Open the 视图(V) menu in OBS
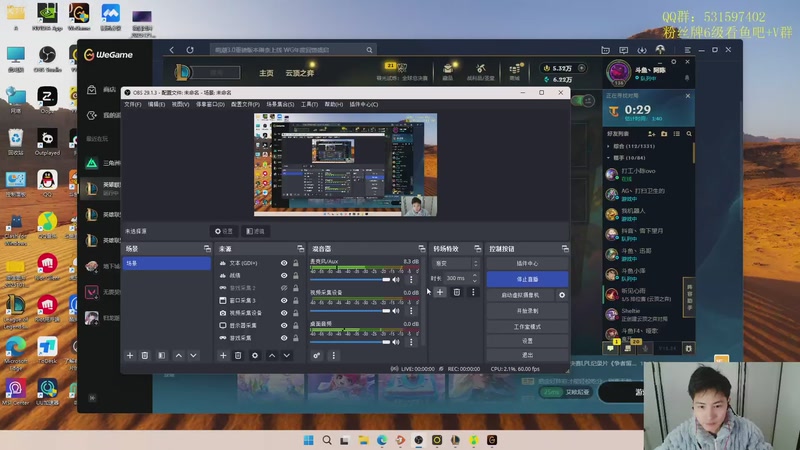800x450 pixels. [180, 104]
